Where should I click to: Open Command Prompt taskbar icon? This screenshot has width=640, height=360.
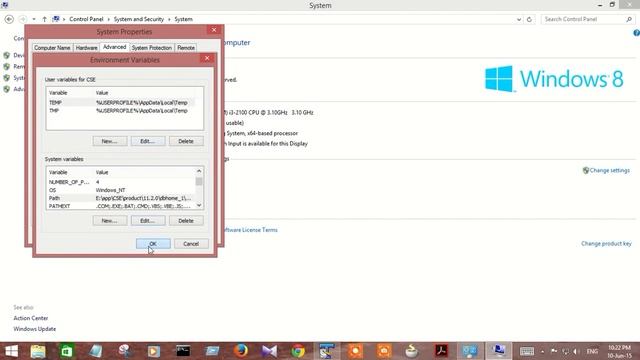(183, 351)
